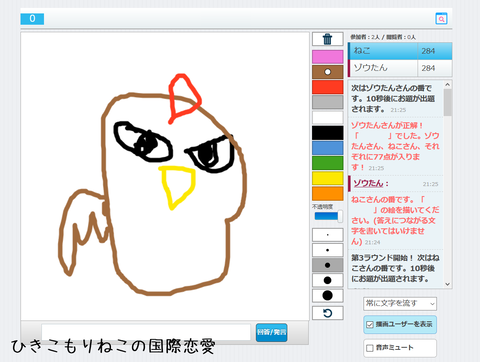Image resolution: width=480 pixels, height=362 pixels.
Task: Toggle the 音声ミュート checkbox
Action: point(370,348)
